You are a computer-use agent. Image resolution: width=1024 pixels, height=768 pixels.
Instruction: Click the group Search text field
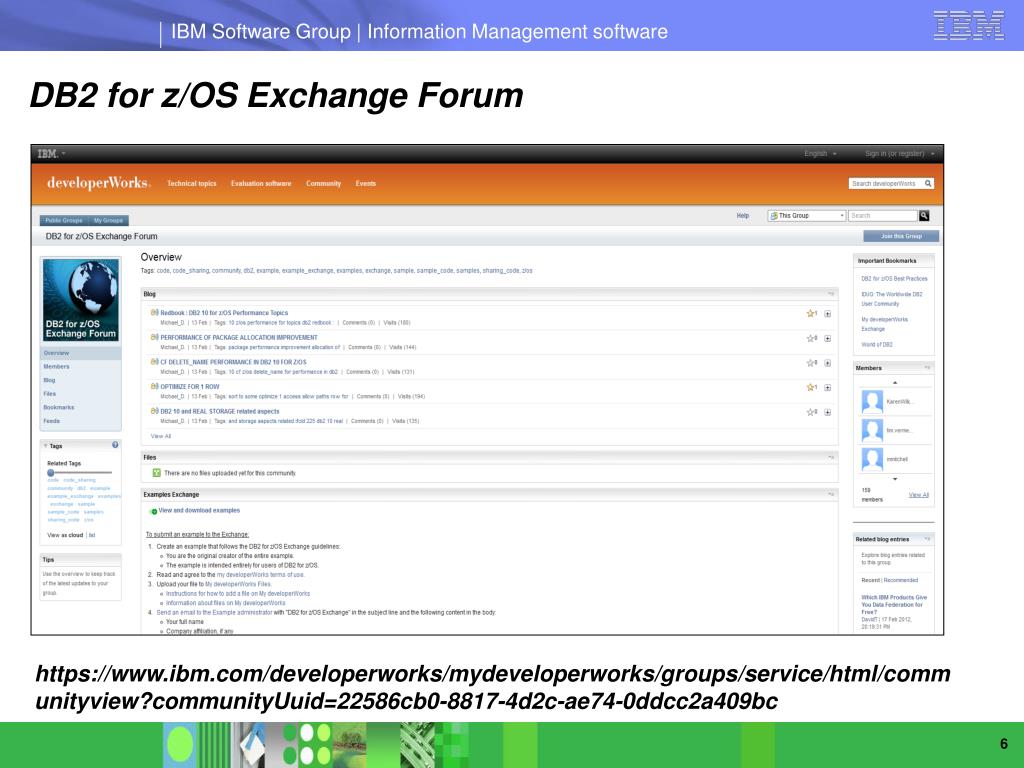[884, 216]
